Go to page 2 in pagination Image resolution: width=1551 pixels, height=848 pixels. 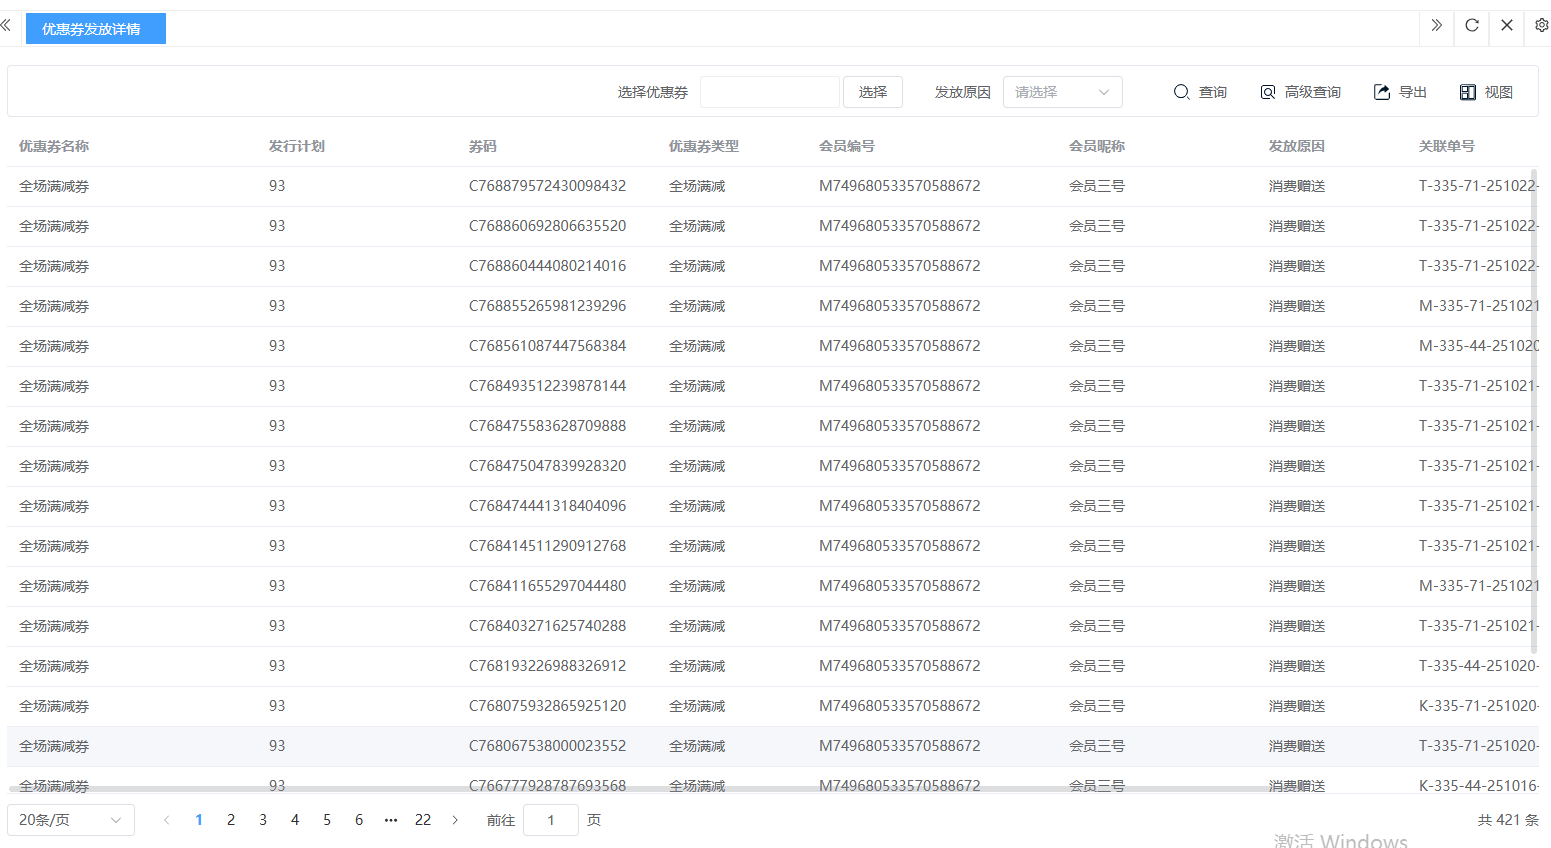pyautogui.click(x=231, y=820)
